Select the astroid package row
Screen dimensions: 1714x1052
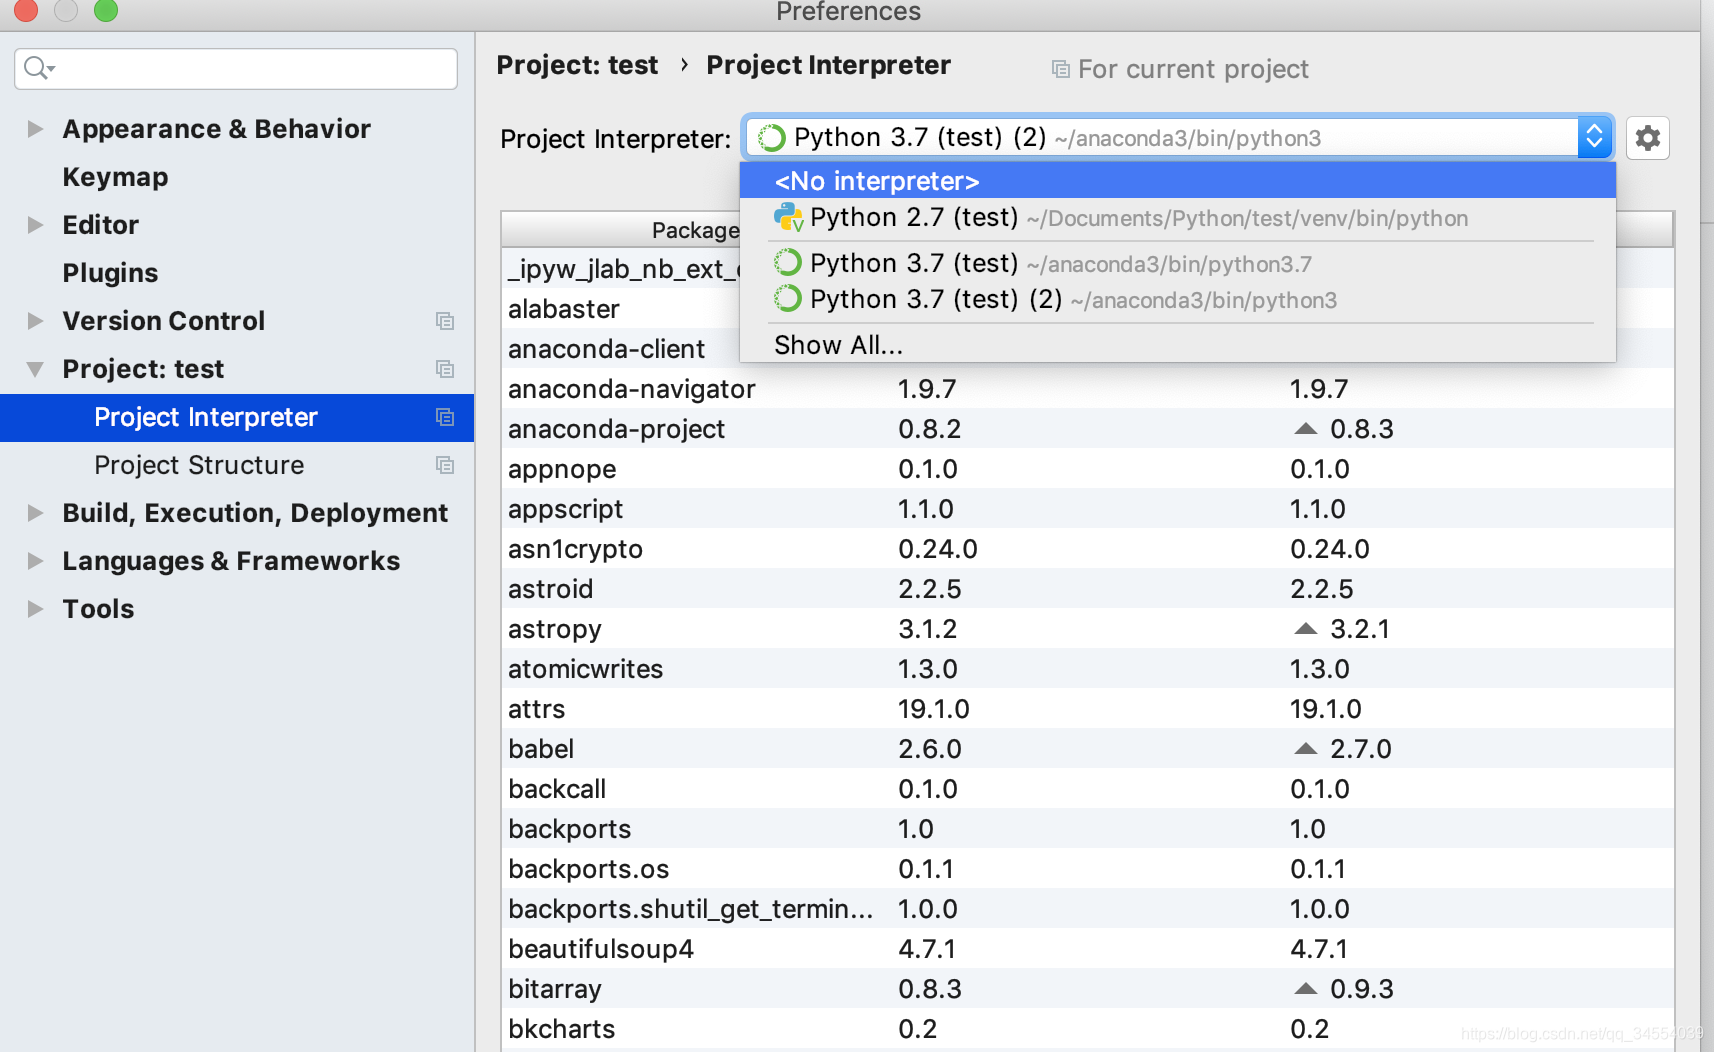coord(1087,589)
